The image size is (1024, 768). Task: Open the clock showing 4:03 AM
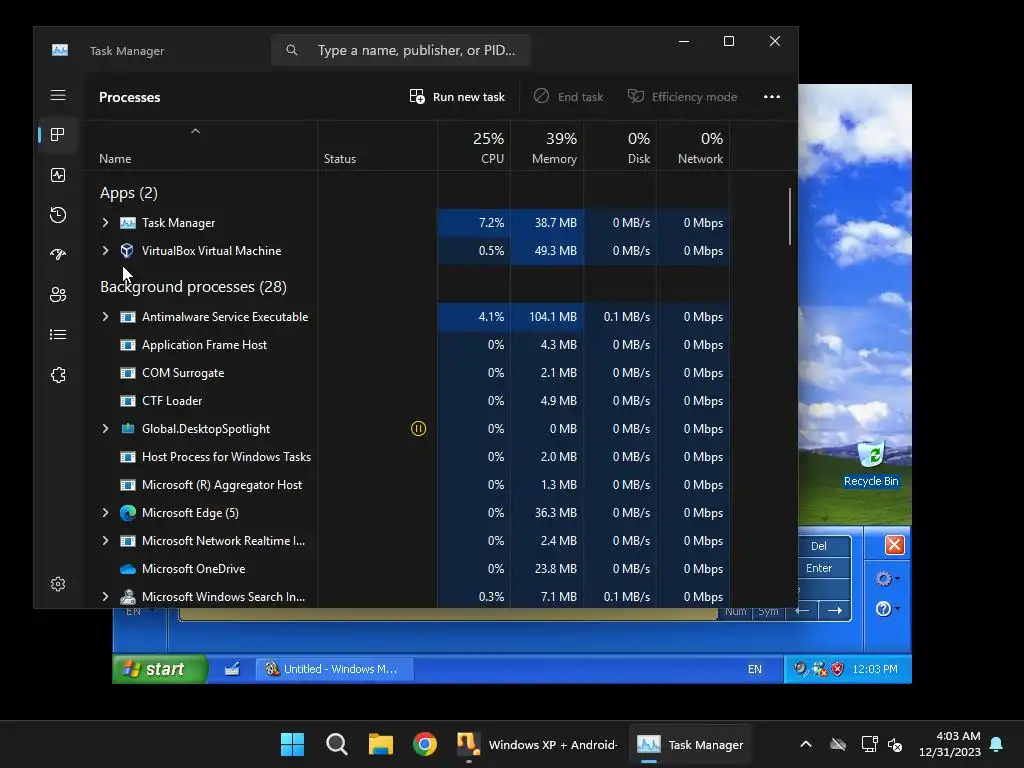click(949, 744)
